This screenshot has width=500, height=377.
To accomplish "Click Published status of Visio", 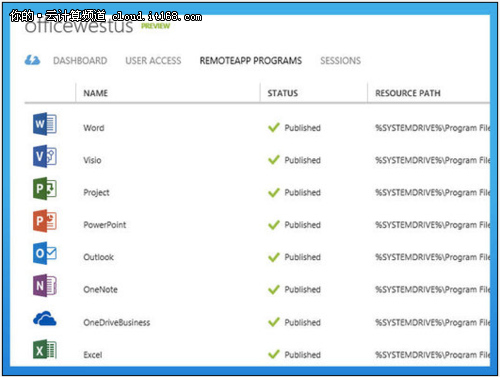I will click(302, 160).
